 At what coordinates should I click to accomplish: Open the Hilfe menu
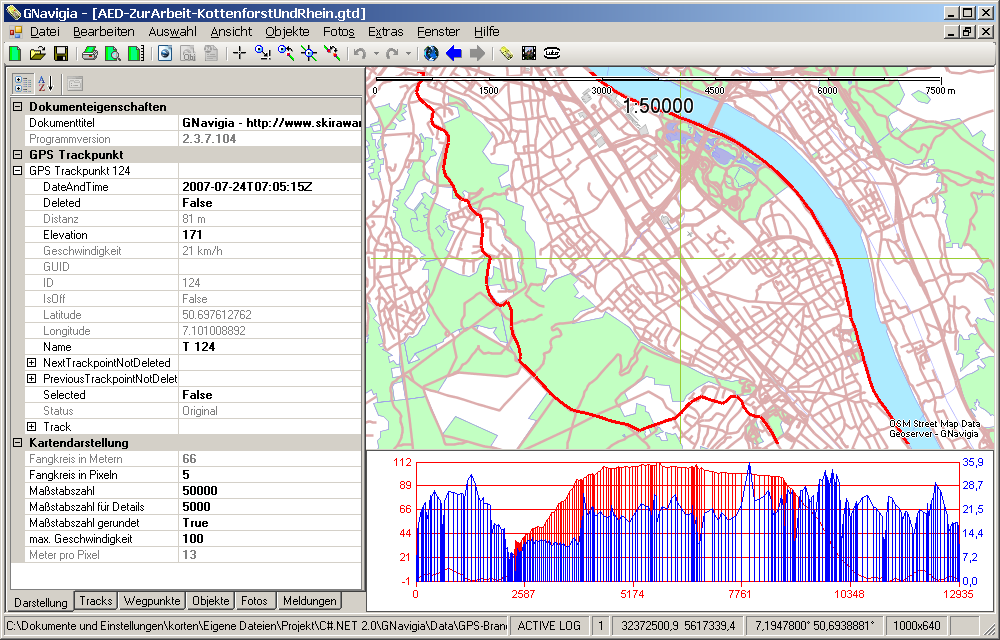pyautogui.click(x=487, y=31)
